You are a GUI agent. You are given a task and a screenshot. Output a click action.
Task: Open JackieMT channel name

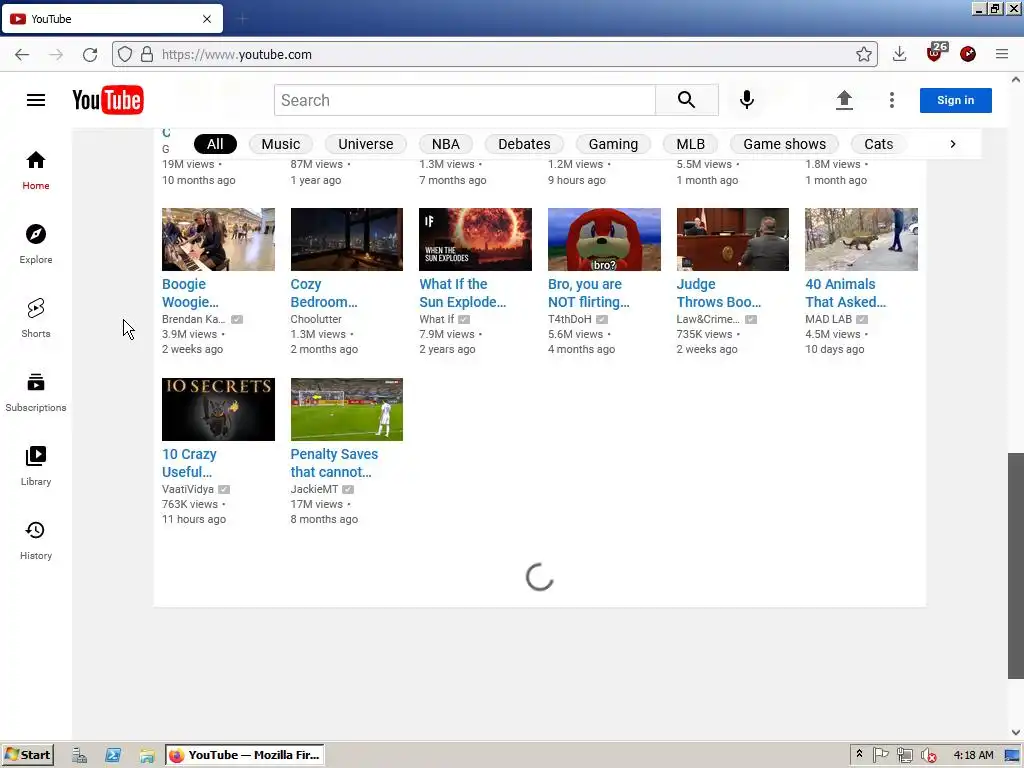click(314, 489)
